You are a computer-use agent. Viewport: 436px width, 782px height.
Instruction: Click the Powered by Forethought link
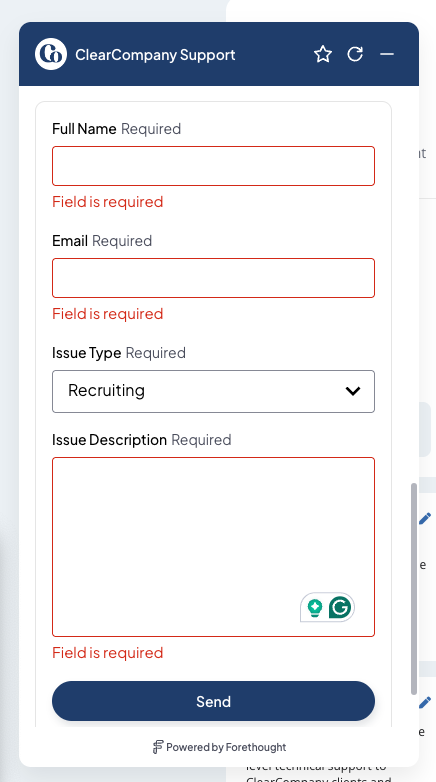(x=219, y=747)
